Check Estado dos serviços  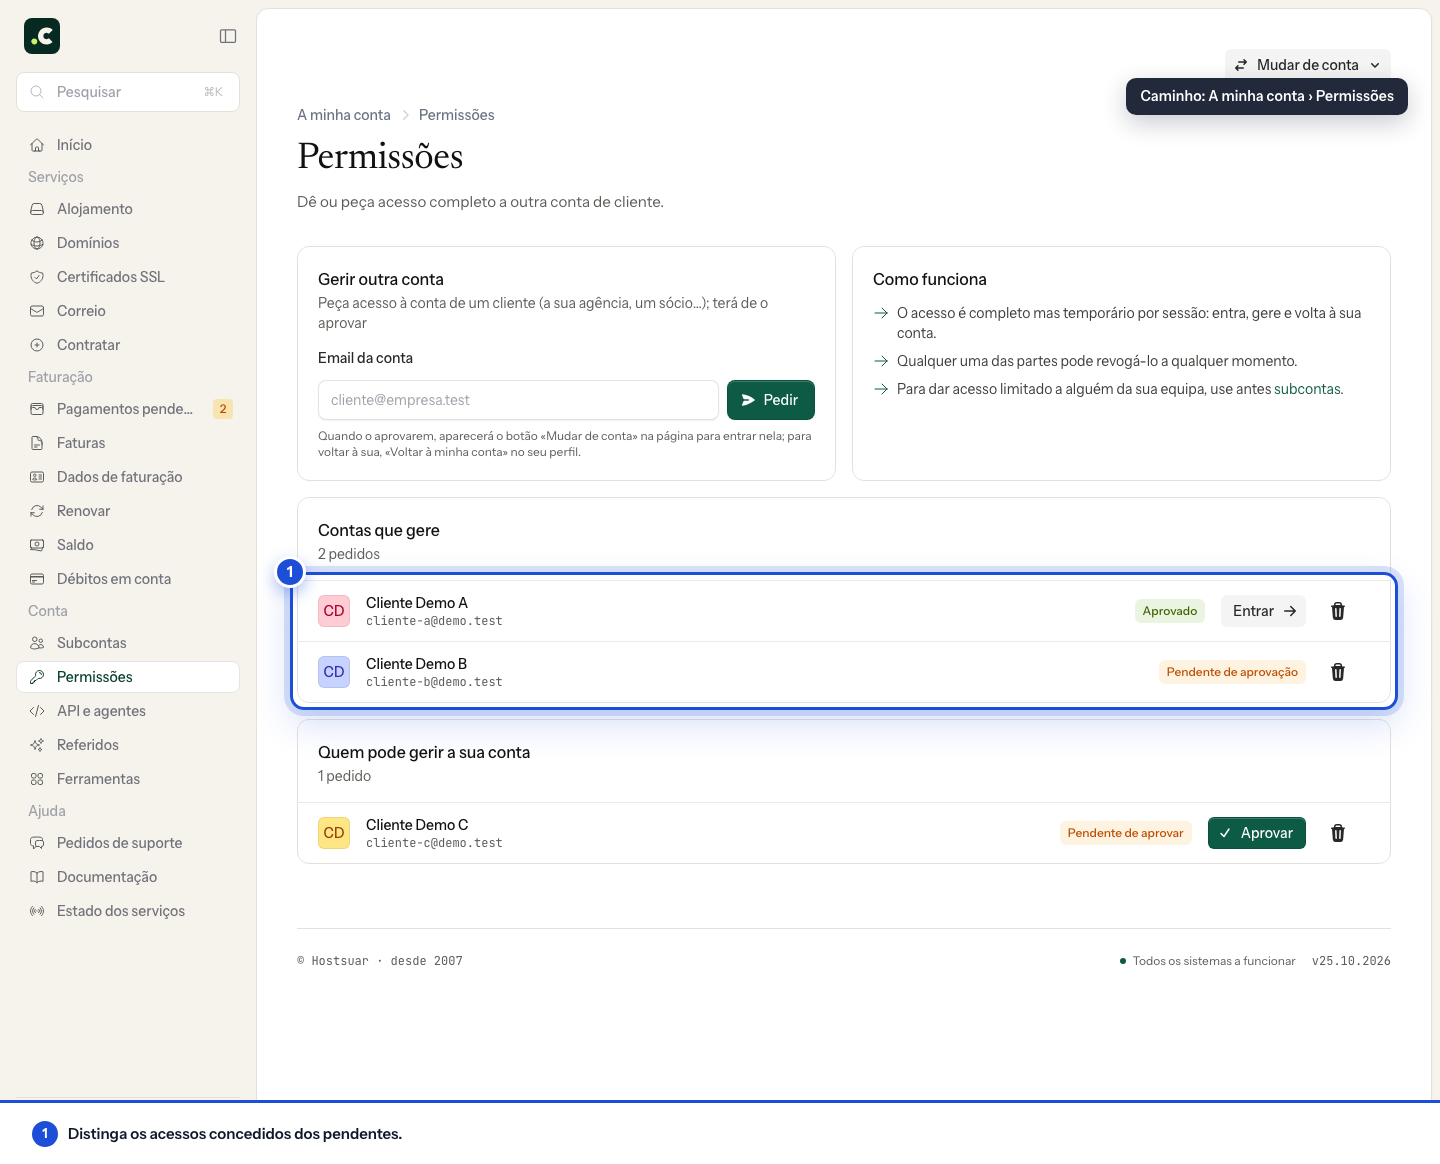[x=128, y=911]
